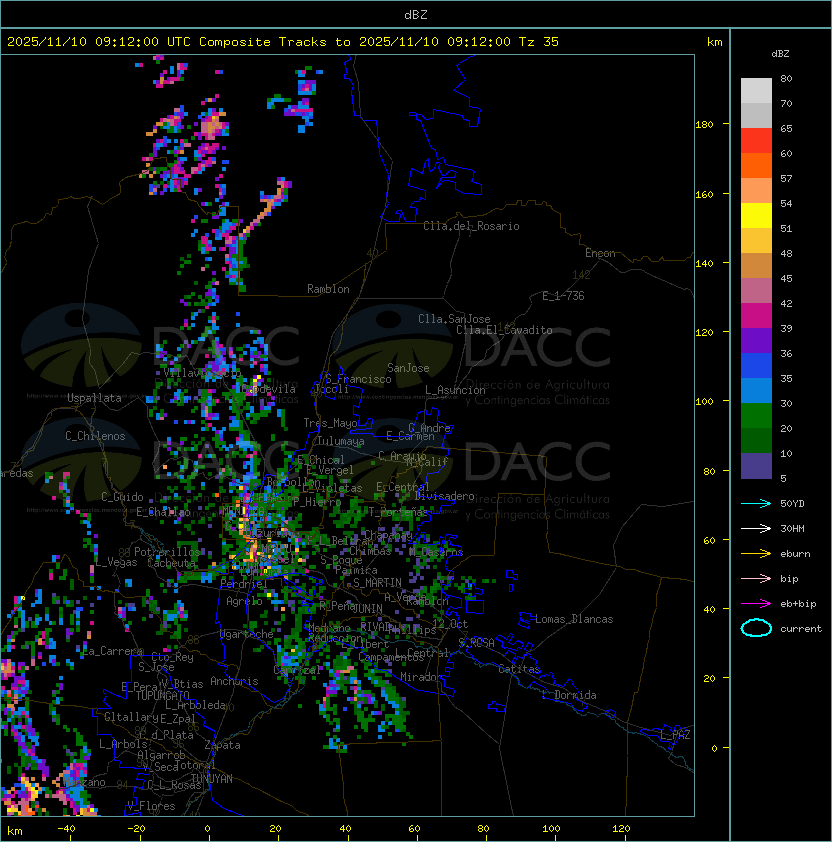Screen dimensions: 832x842
Task: Click the S_MARTIN town label
Action: [377, 583]
